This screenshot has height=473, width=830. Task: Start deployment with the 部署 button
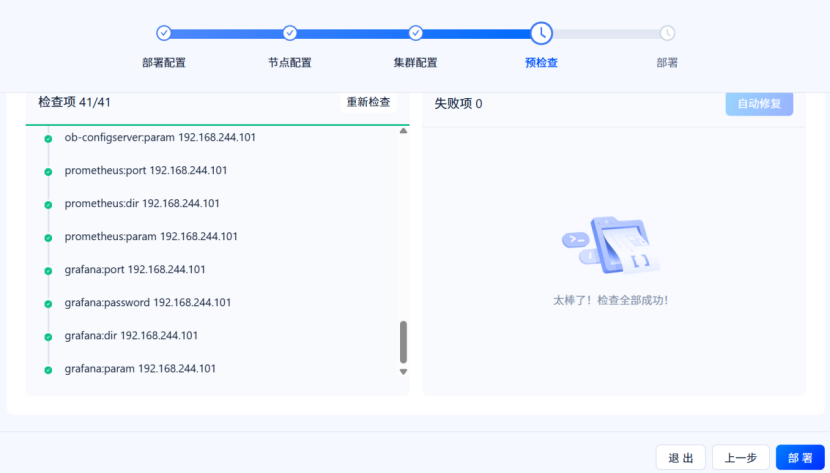(800, 458)
